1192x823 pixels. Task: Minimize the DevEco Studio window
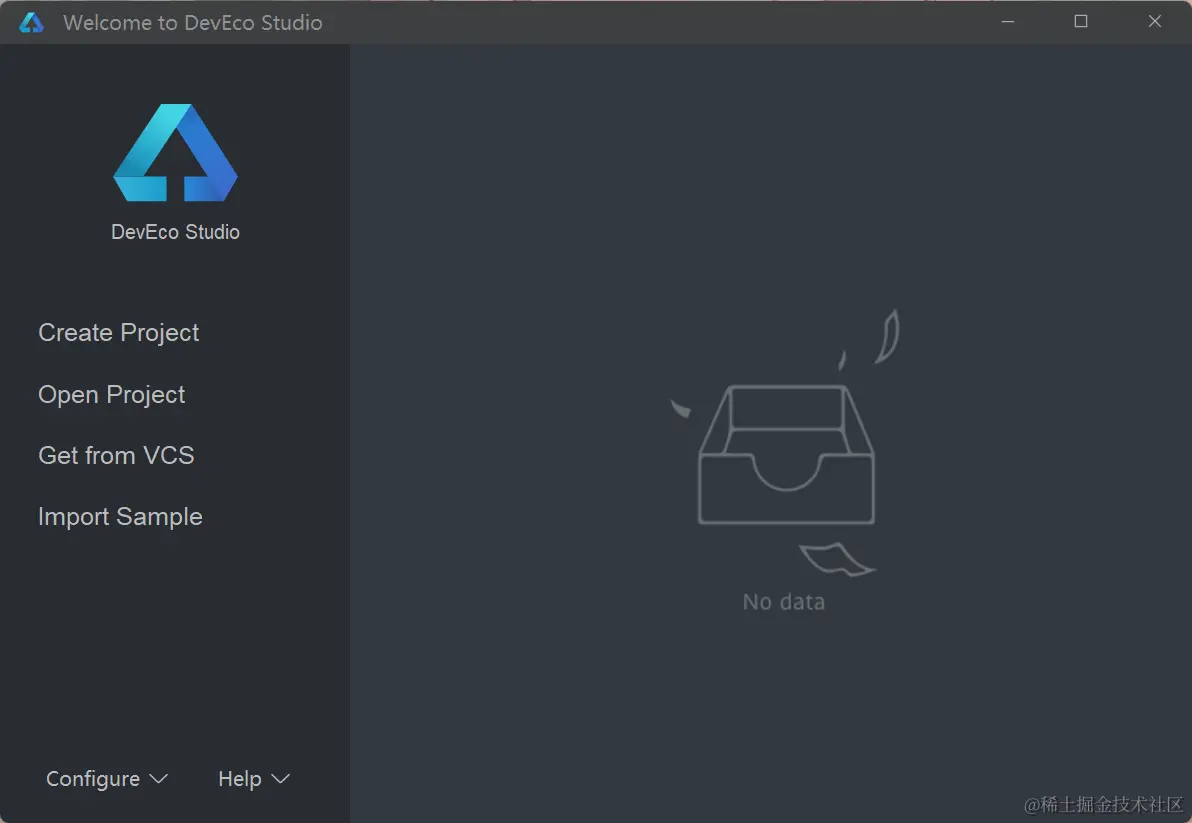1008,22
